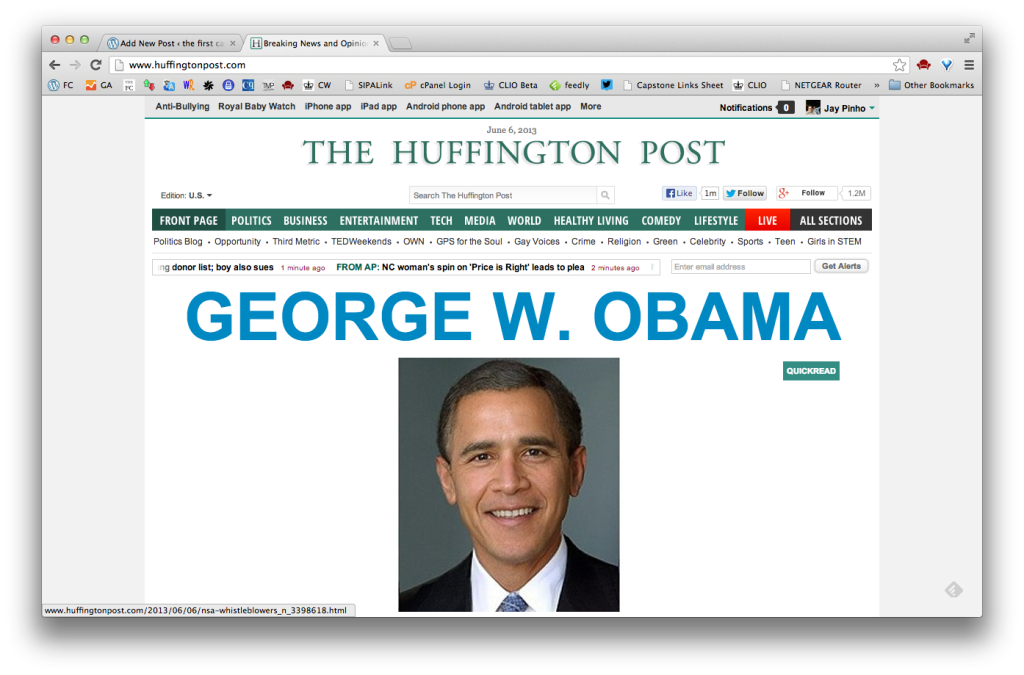Bookmark this page with the star icon
This screenshot has width=1024, height=675.
click(x=899, y=65)
